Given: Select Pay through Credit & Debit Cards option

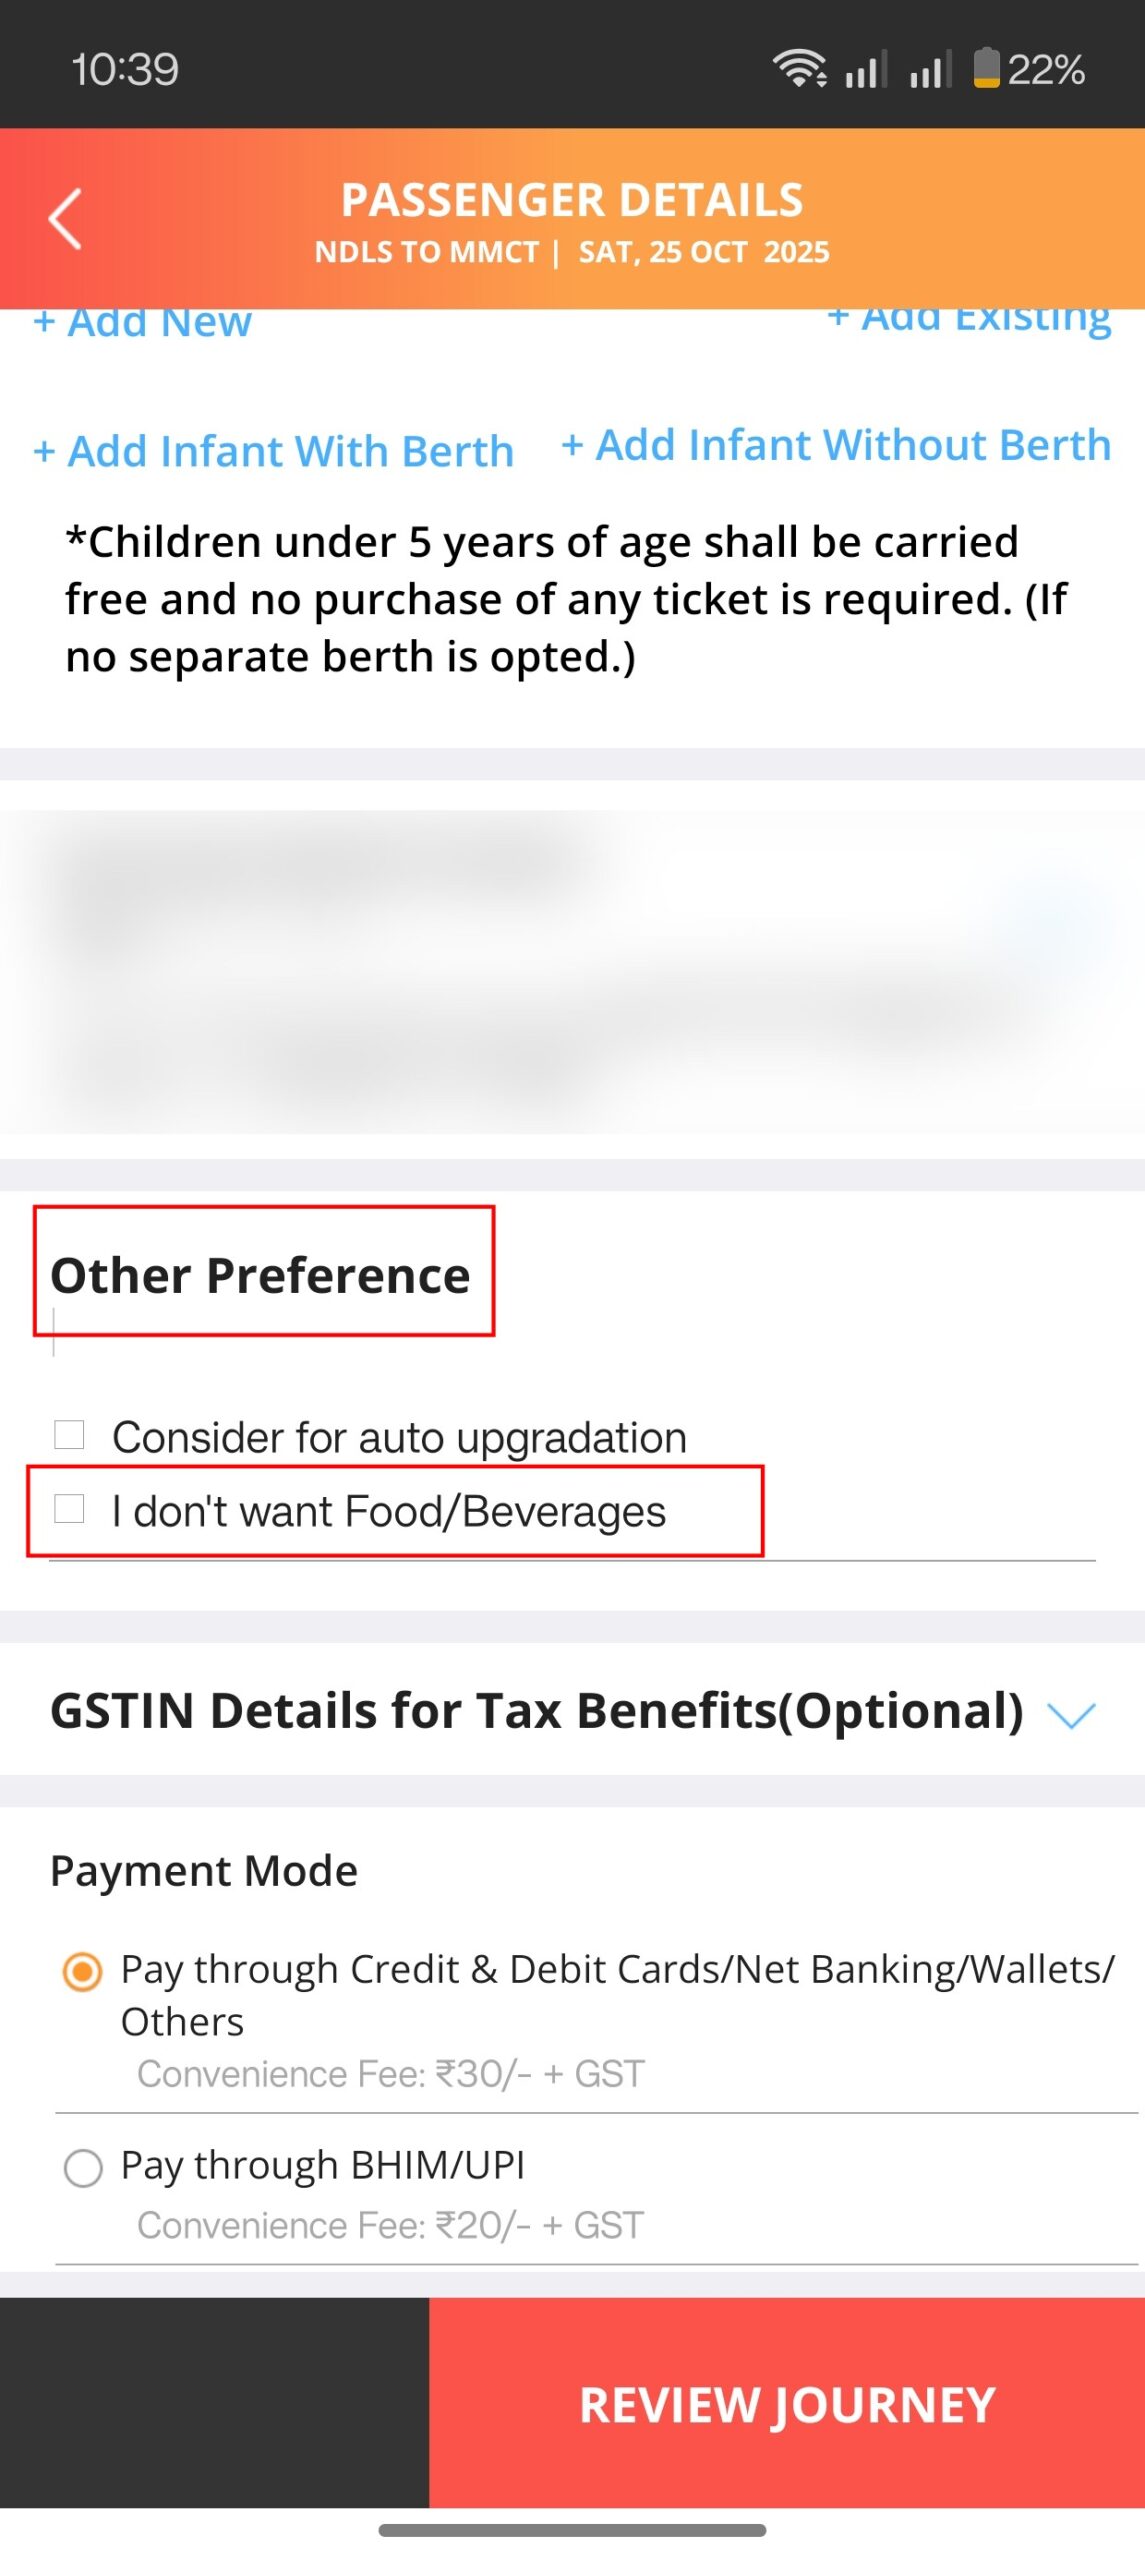Looking at the screenshot, I should [82, 1972].
